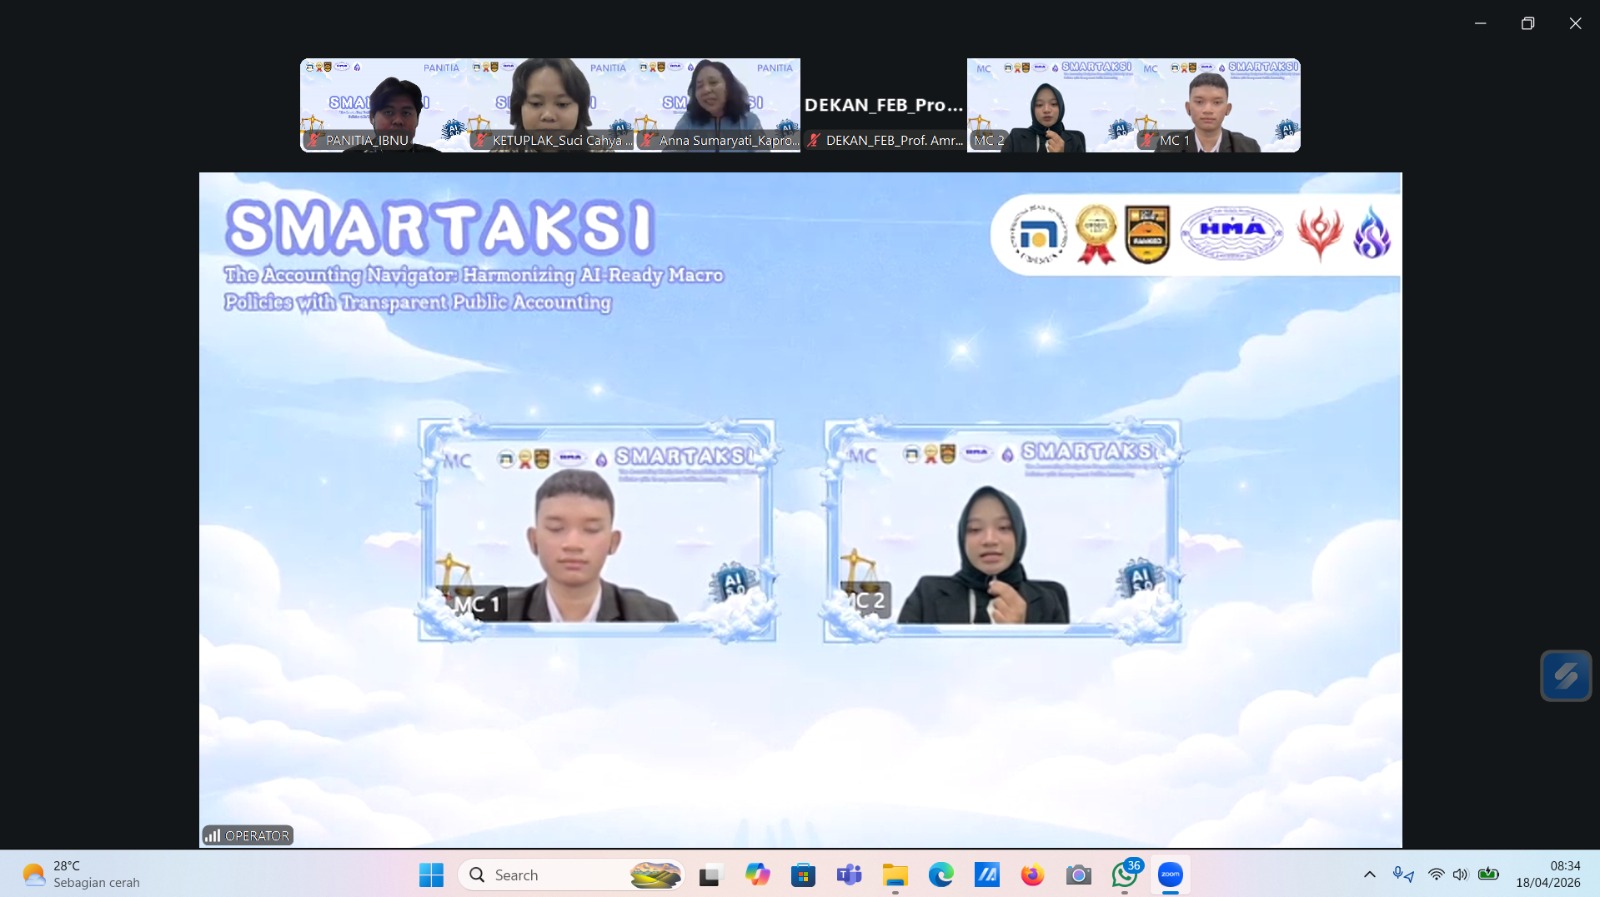Image resolution: width=1600 pixels, height=897 pixels.
Task: Select the KETUPLAK_Suci Cahya video thumbnail
Action: click(x=550, y=105)
